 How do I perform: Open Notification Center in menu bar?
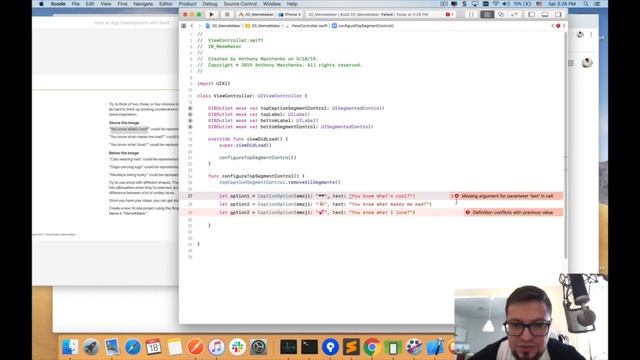click(598, 4)
